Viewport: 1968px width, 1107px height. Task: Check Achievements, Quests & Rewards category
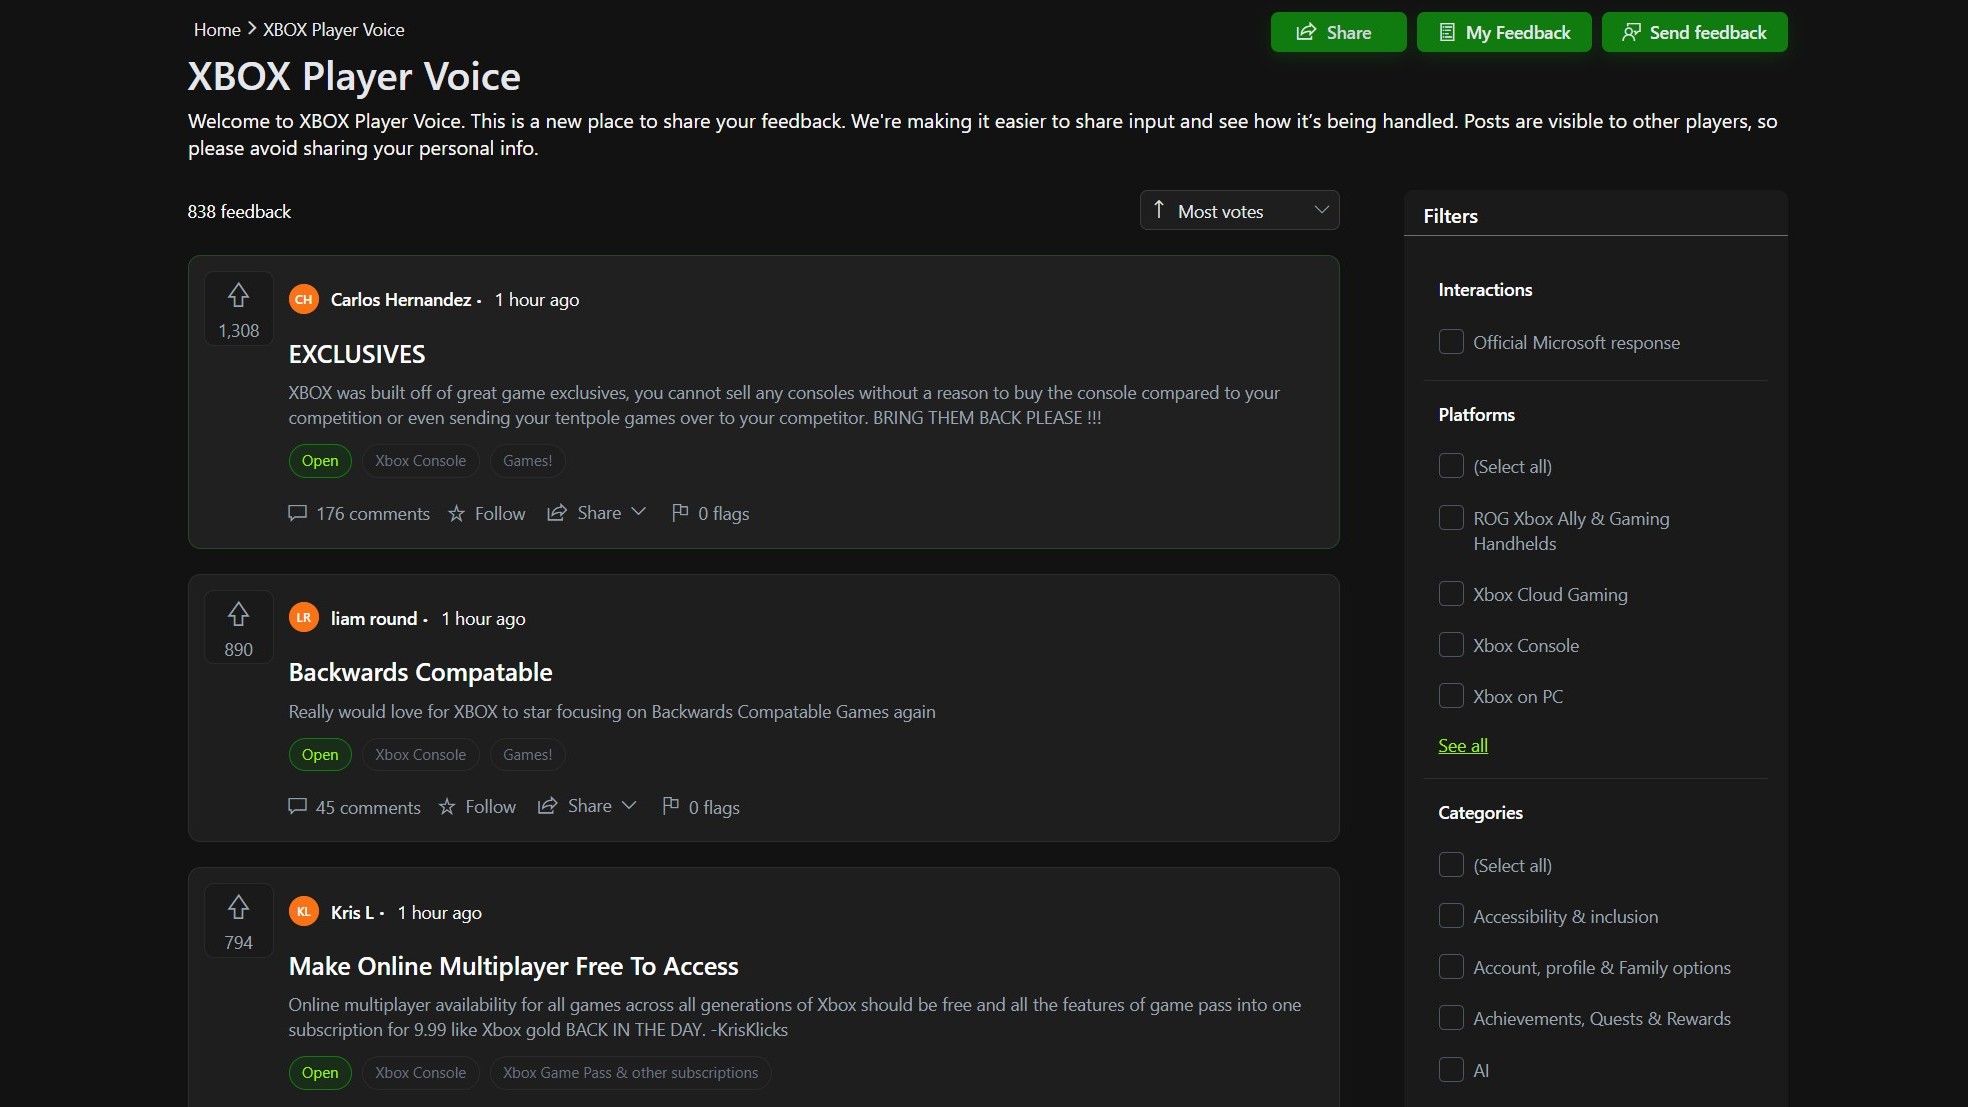coord(1451,1018)
